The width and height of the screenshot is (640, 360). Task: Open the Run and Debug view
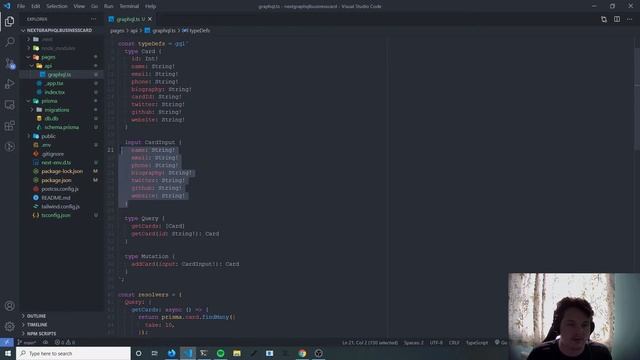click(9, 84)
